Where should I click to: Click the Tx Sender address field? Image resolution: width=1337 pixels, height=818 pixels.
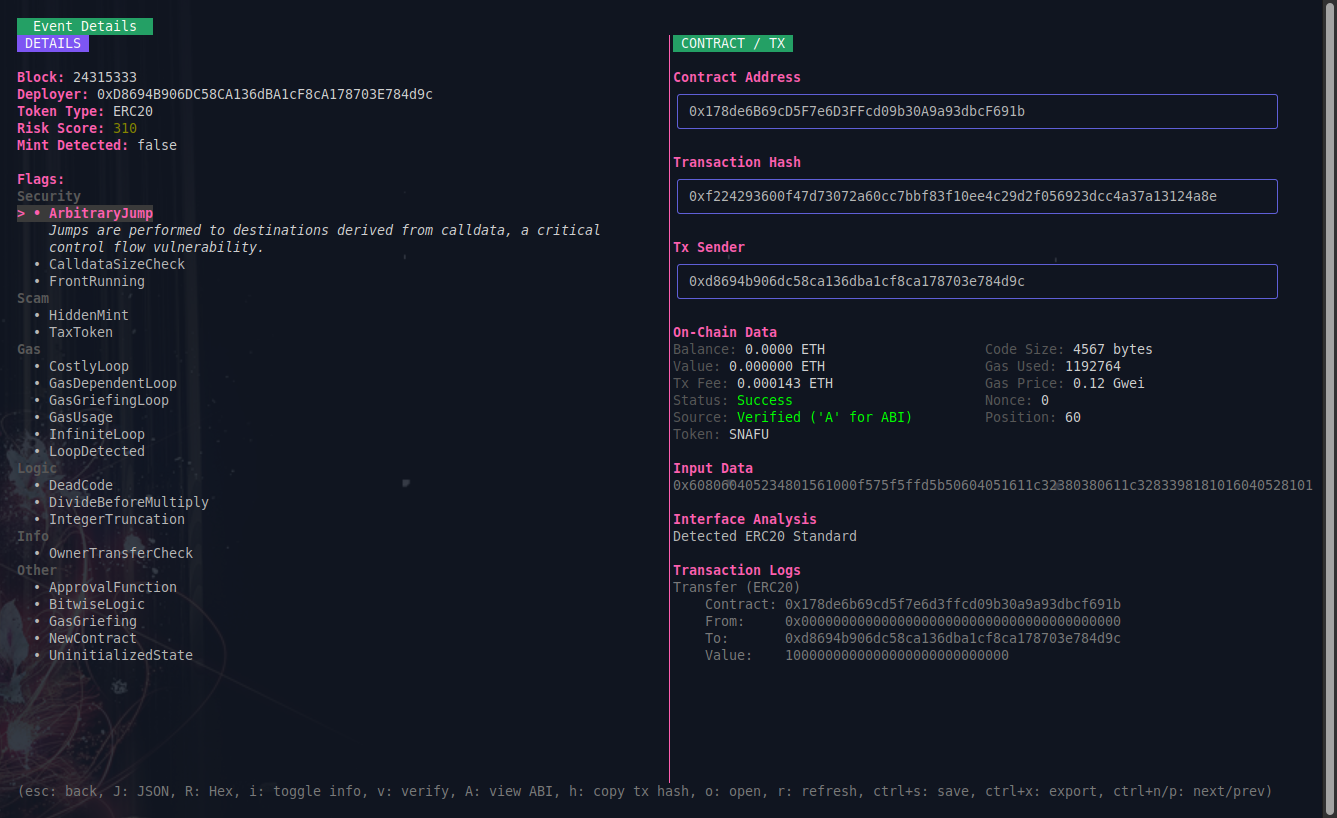point(977,281)
